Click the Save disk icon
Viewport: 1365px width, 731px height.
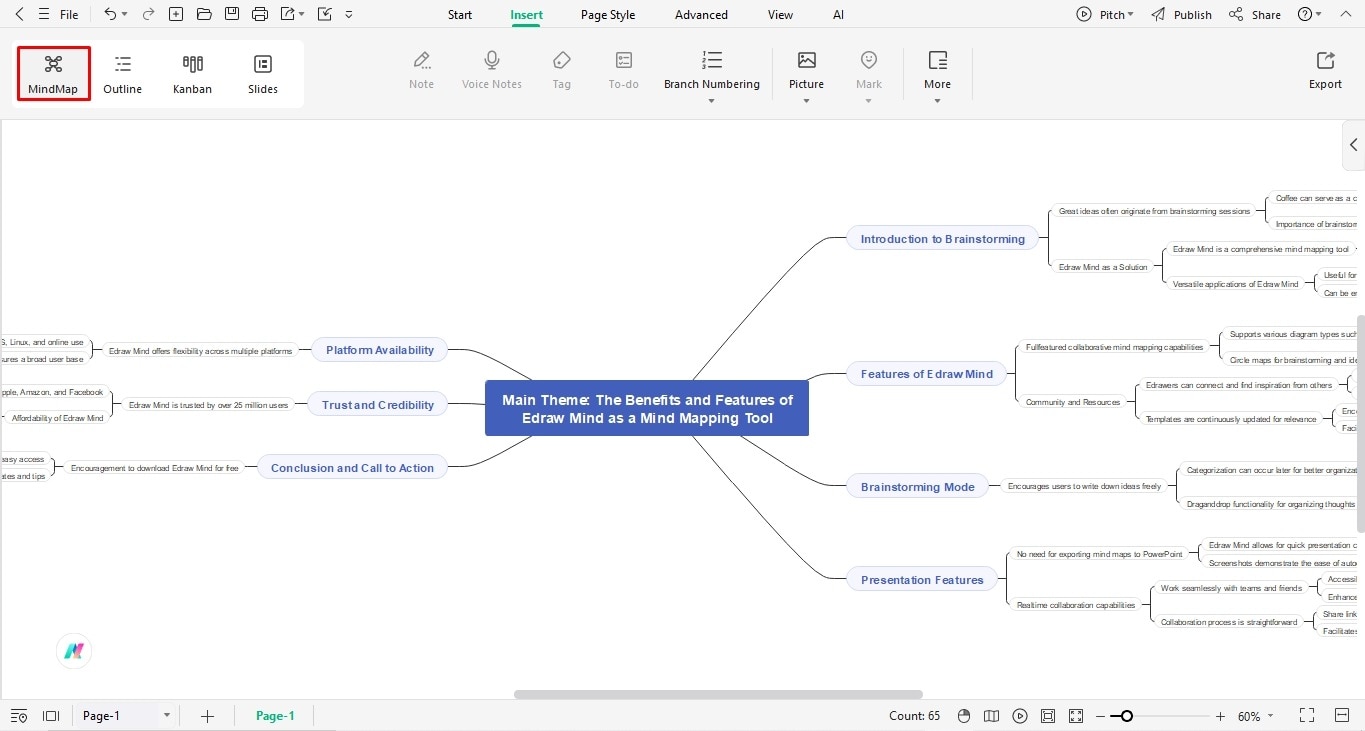point(232,14)
